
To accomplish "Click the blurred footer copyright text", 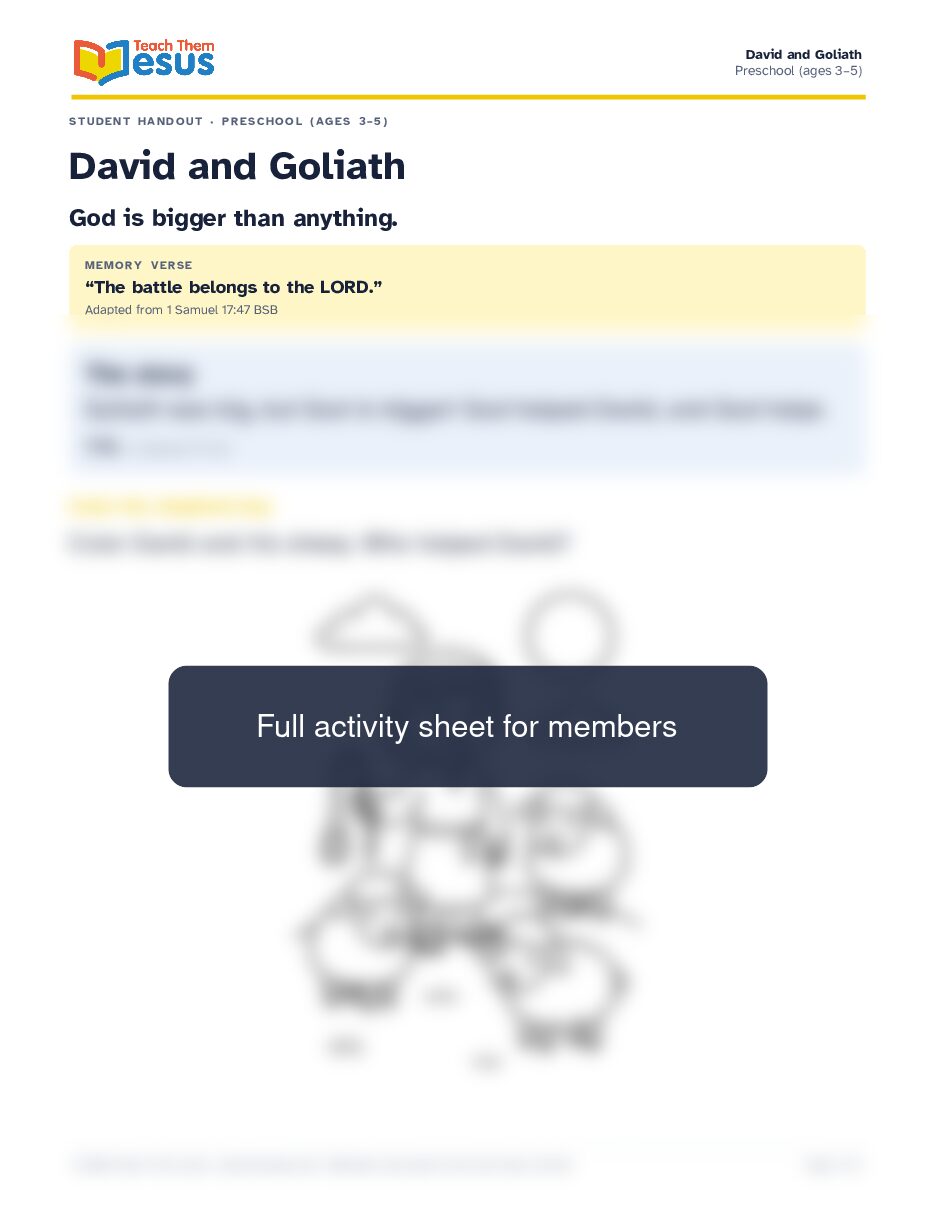I will (x=322, y=1164).
